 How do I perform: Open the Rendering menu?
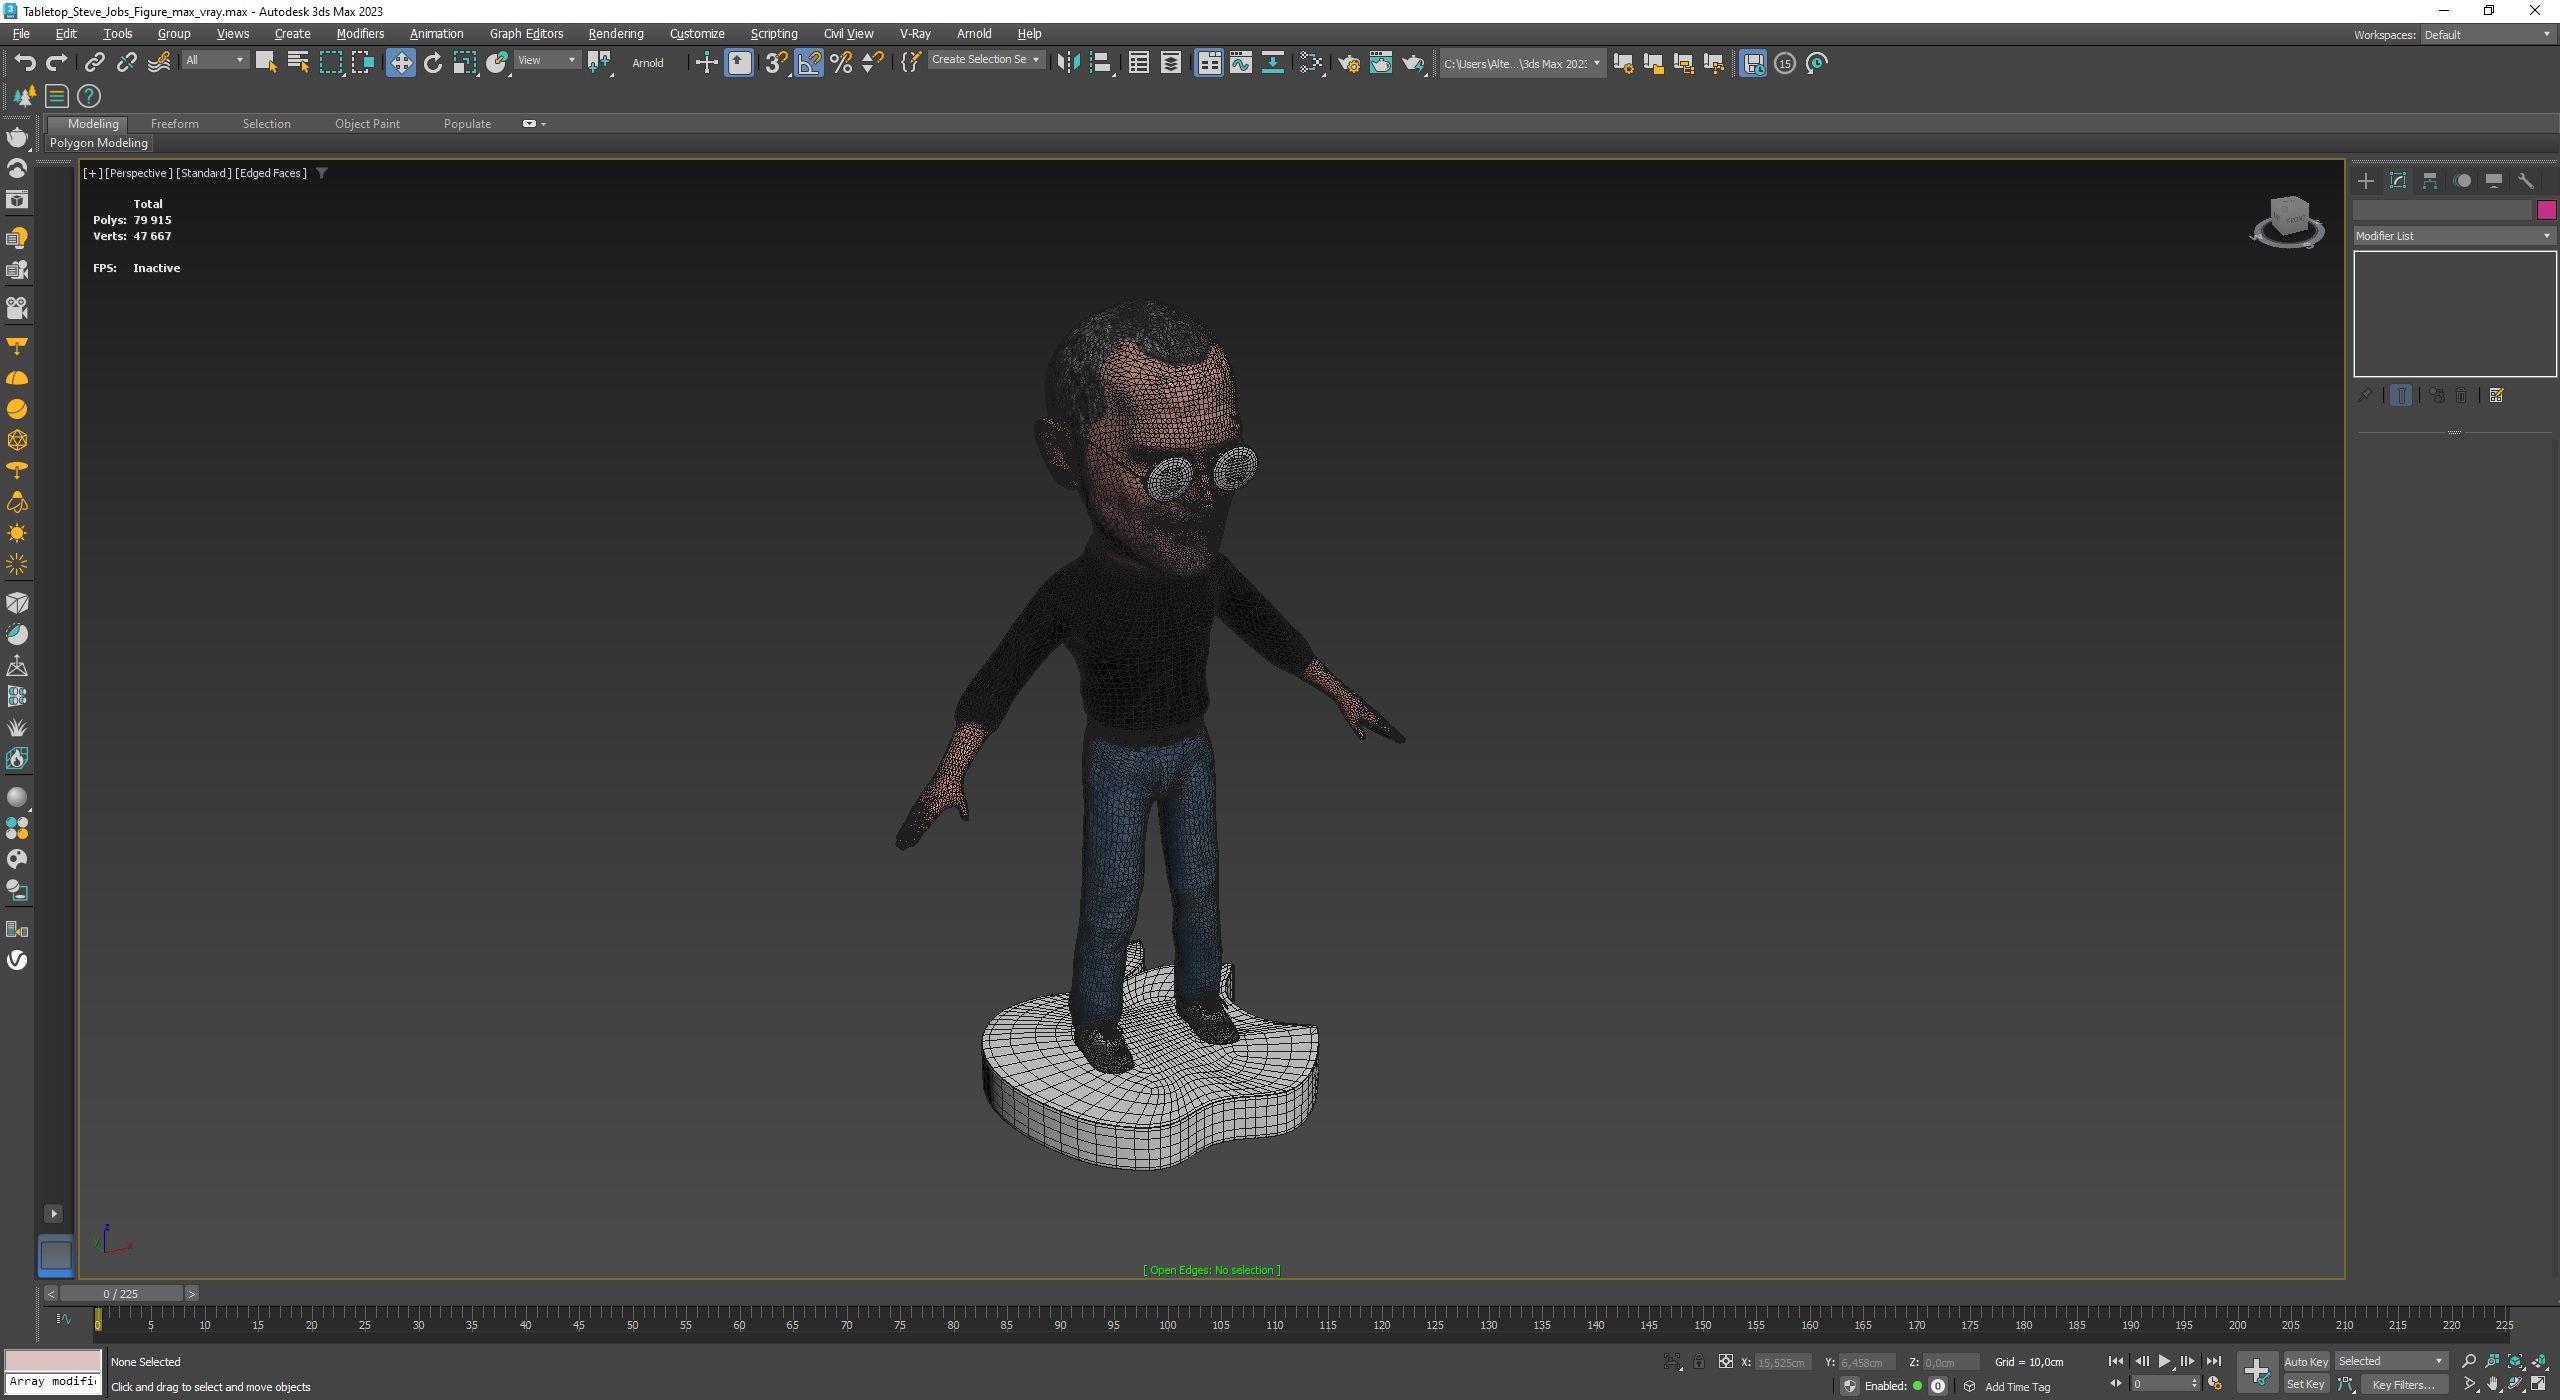616,34
